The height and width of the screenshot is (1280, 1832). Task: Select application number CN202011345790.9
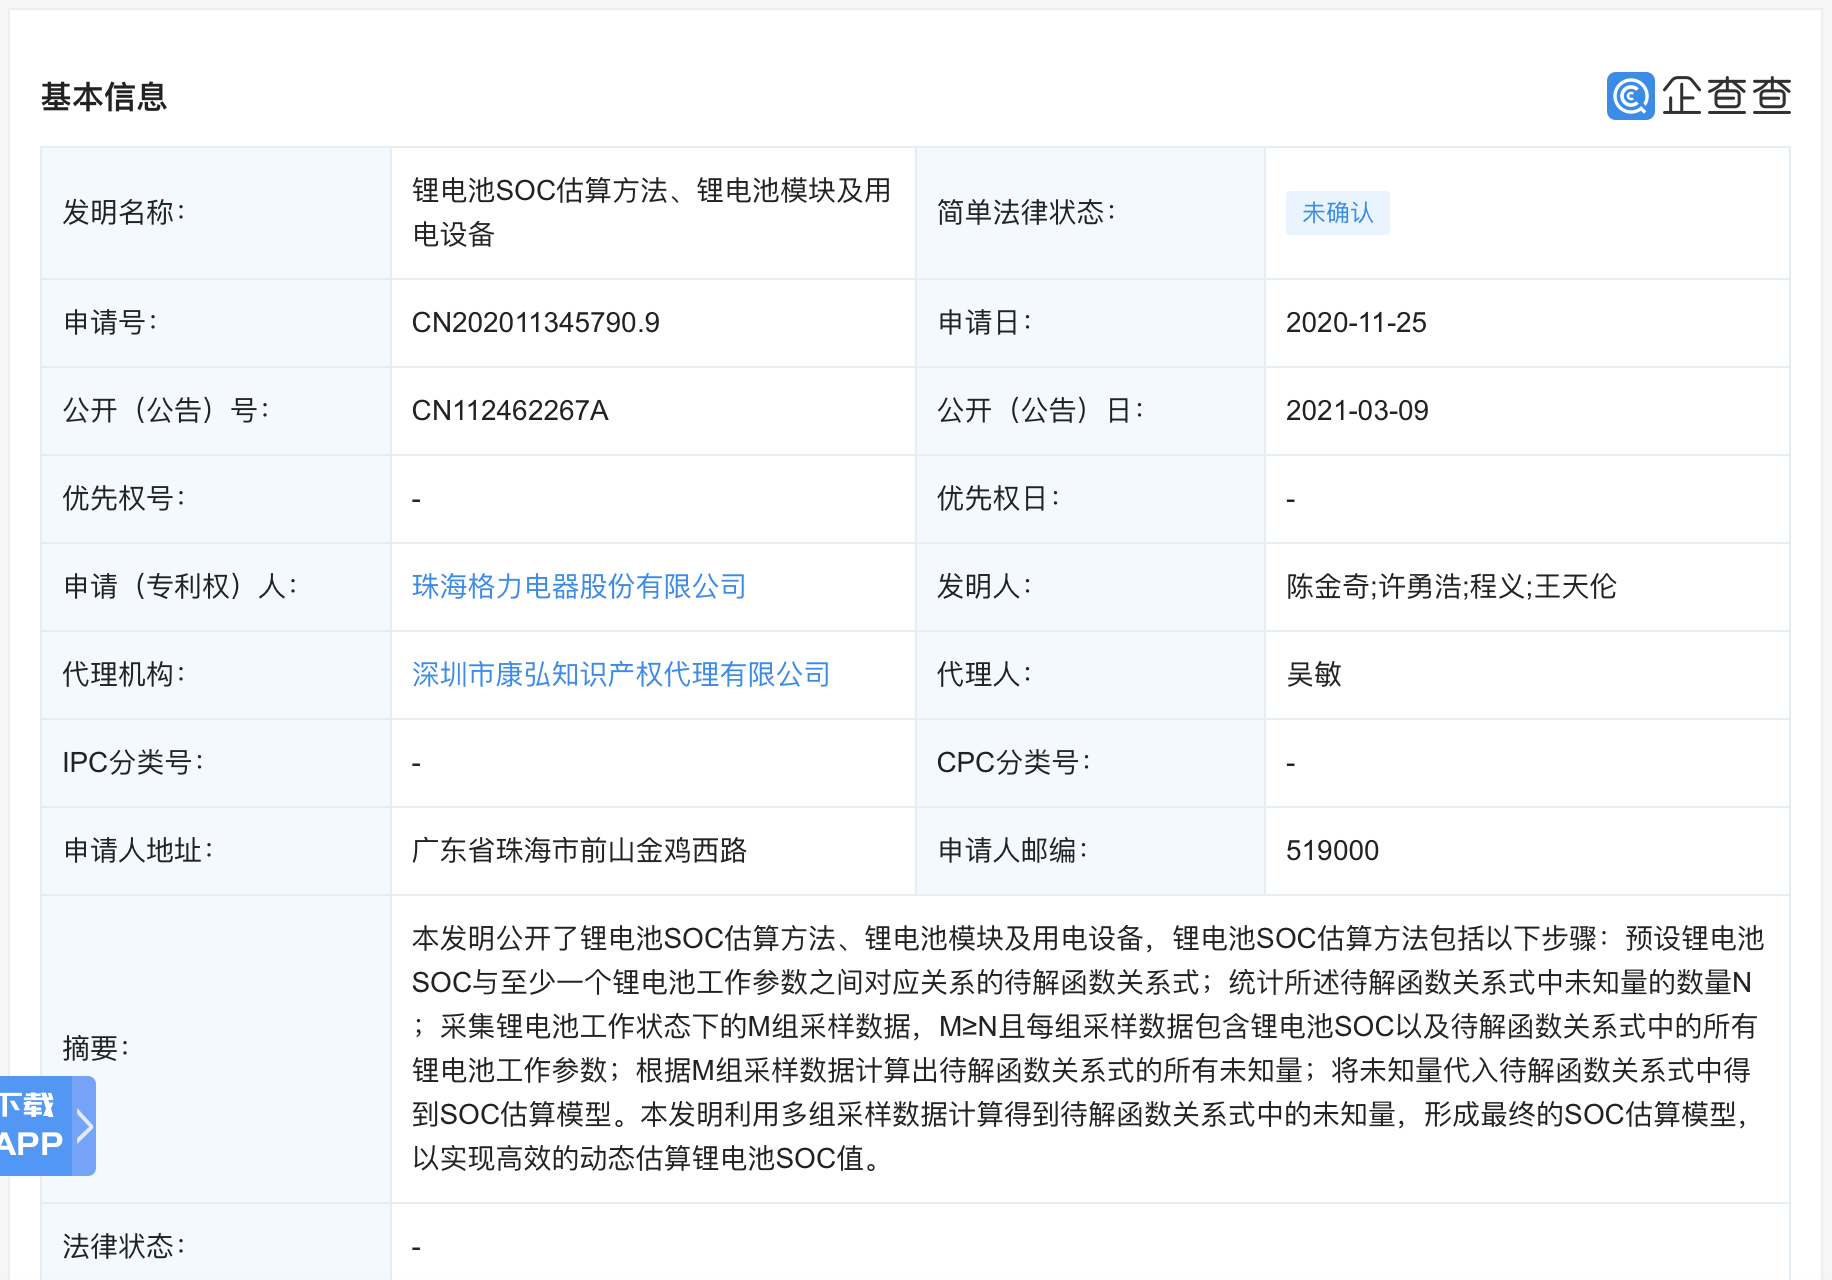[535, 322]
